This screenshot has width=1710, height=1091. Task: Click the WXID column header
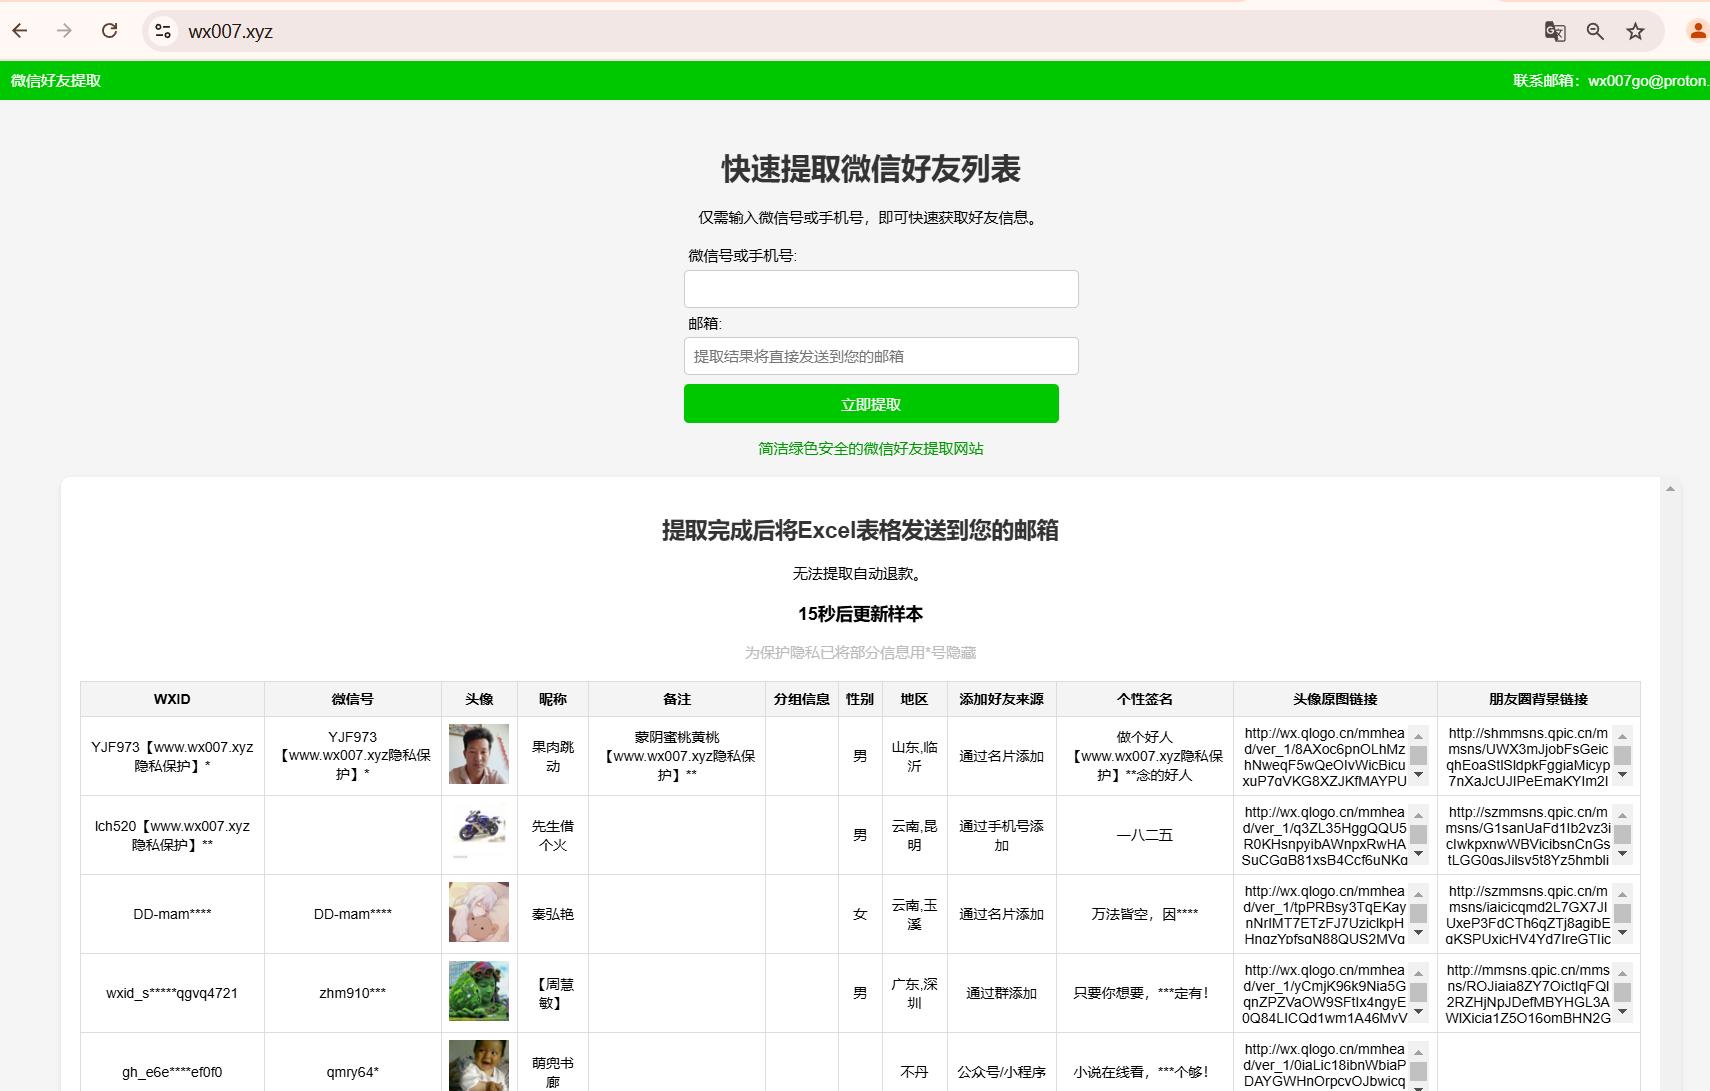pos(172,699)
